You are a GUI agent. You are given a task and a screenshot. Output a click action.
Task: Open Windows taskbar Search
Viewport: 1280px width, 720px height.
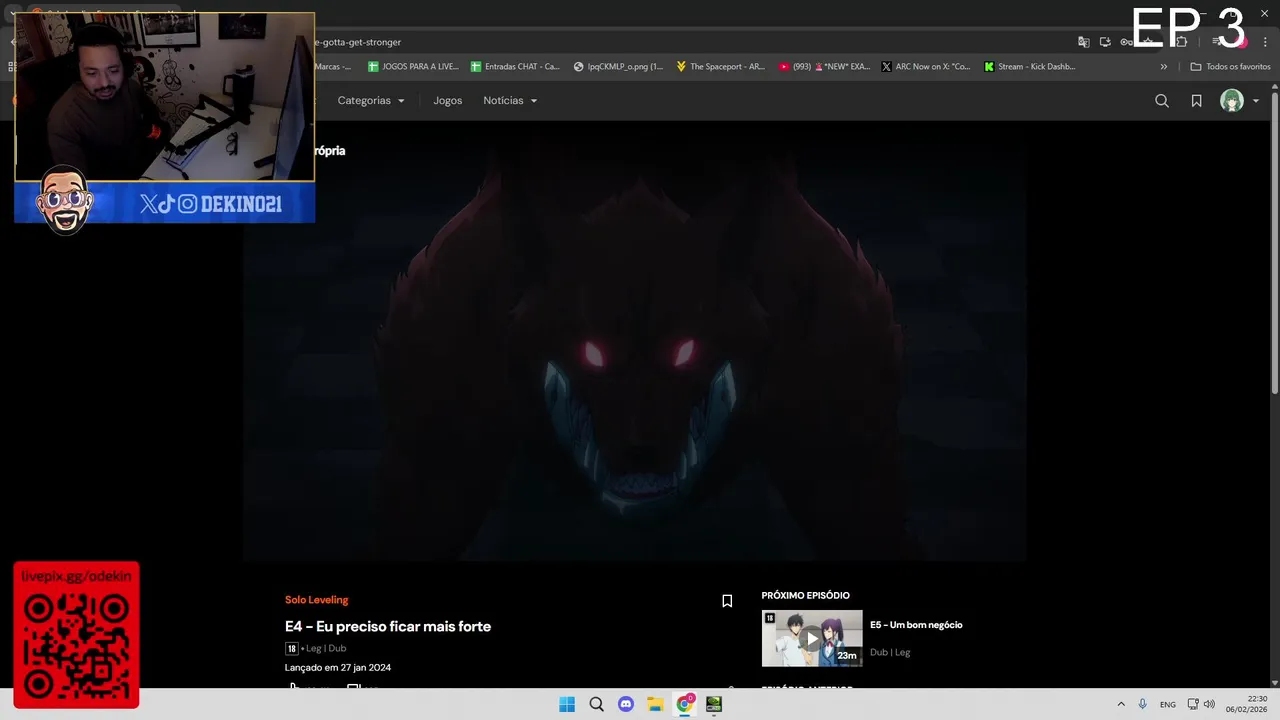click(596, 704)
